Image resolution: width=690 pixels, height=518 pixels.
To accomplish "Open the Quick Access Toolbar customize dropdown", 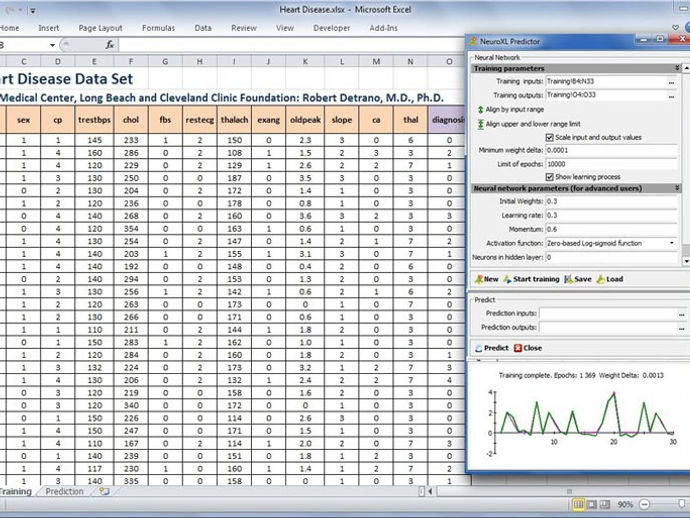I will (33, 11).
